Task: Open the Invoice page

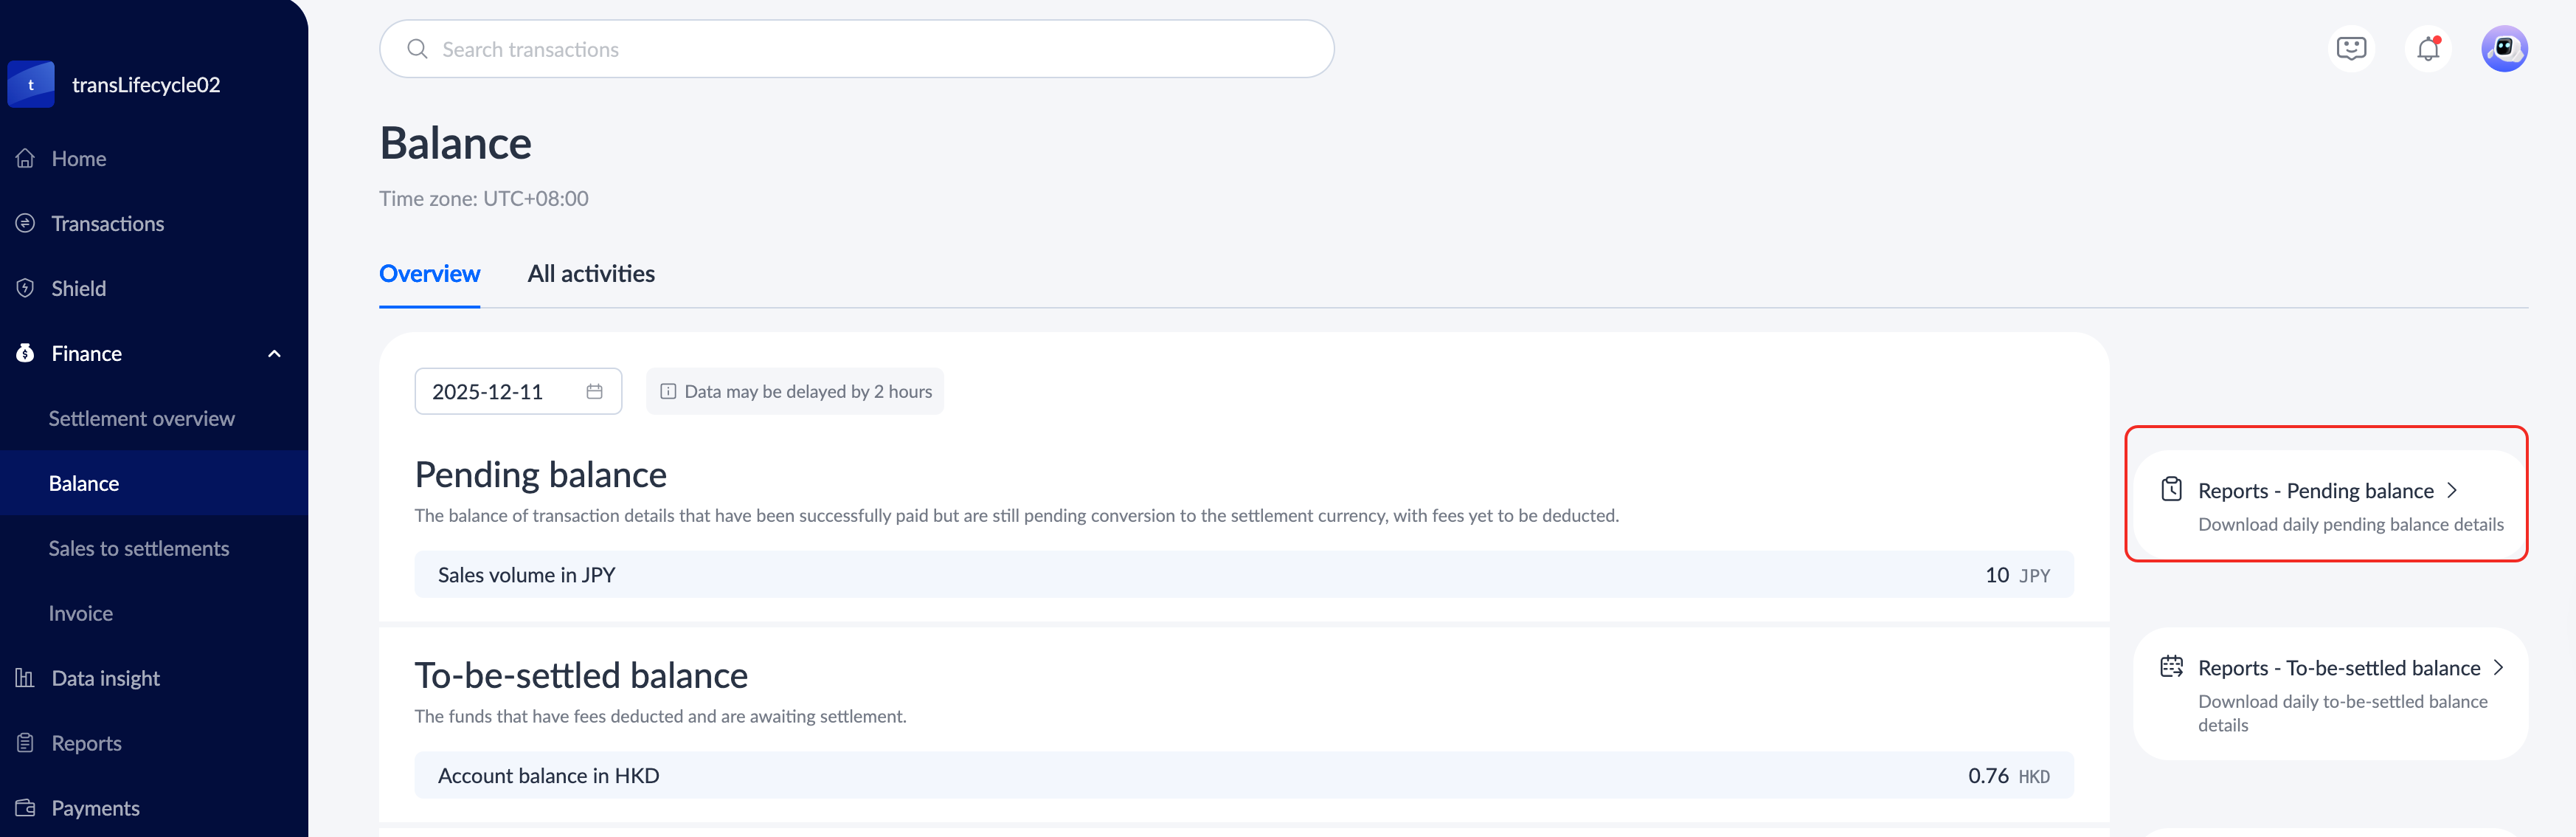Action: pyautogui.click(x=81, y=614)
